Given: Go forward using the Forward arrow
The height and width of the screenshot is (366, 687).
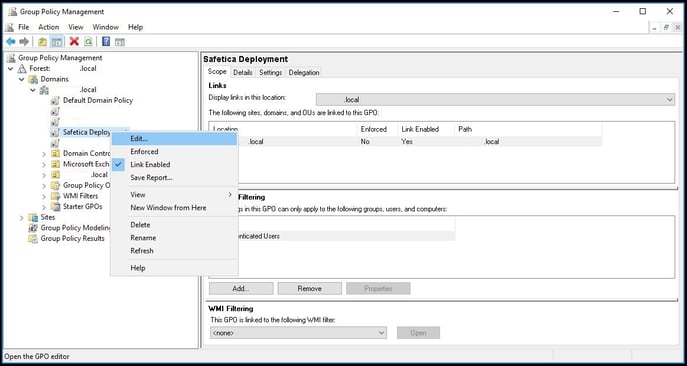Looking at the screenshot, I should tap(24, 42).
